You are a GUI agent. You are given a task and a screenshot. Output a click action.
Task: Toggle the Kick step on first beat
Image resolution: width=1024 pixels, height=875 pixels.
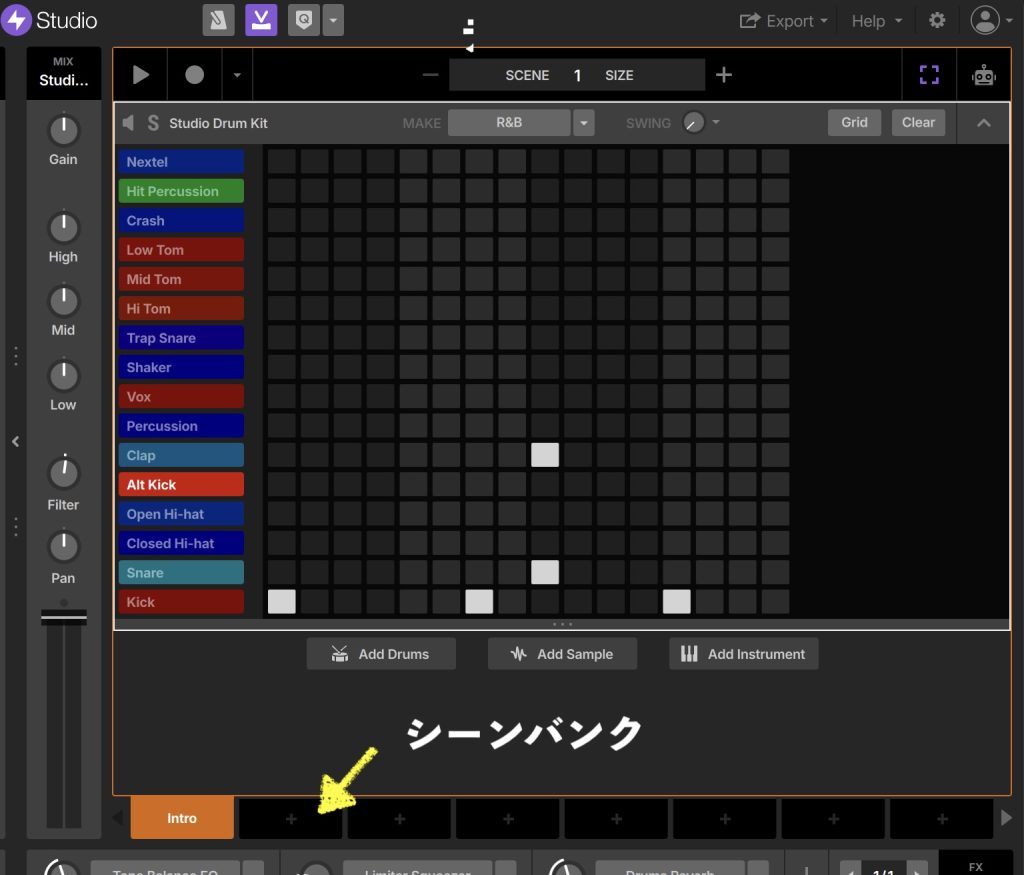(x=282, y=601)
